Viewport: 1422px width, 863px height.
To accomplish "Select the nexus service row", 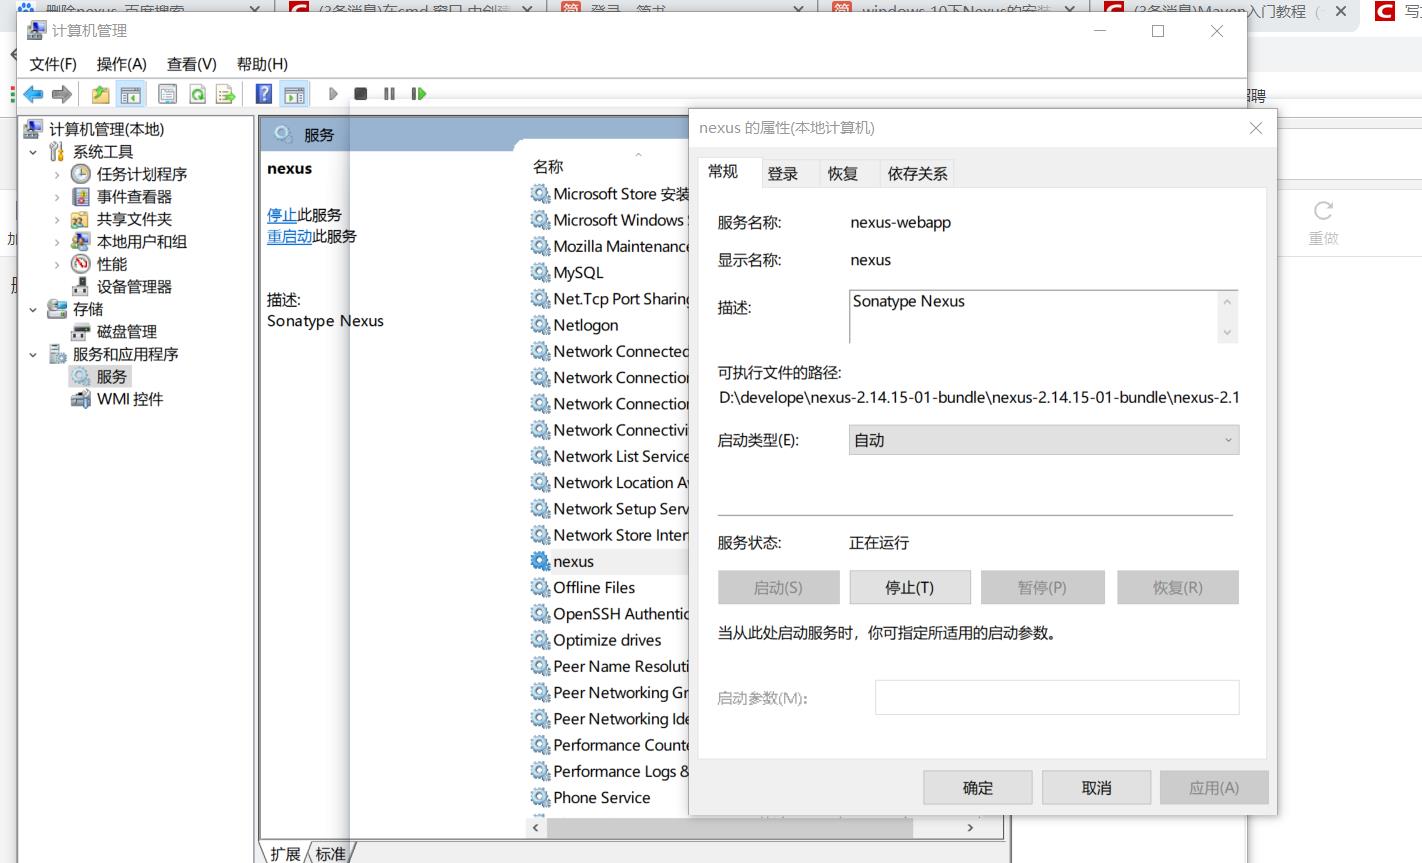I will (x=608, y=562).
